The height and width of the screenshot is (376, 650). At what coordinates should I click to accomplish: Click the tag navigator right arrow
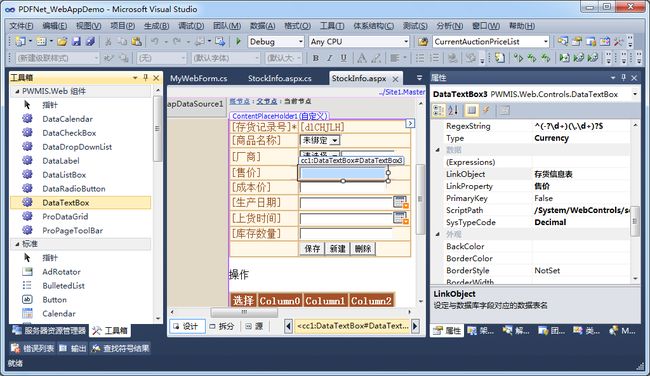415,326
